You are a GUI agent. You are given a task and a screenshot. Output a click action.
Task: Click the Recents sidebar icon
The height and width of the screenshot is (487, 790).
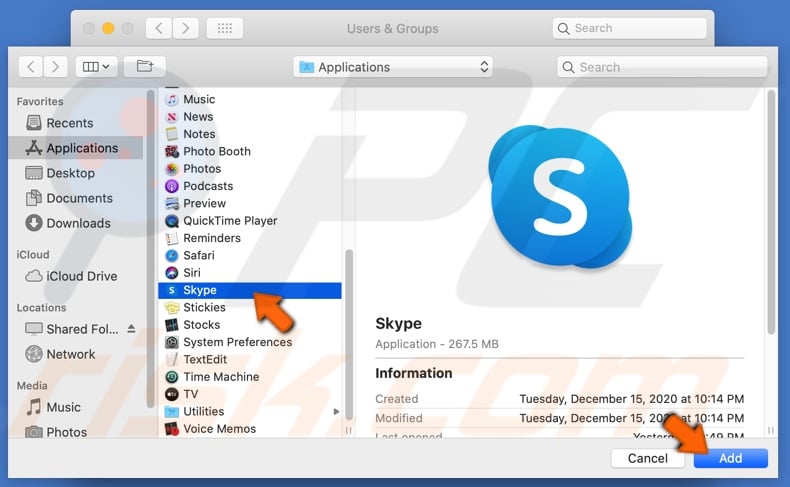[x=34, y=123]
